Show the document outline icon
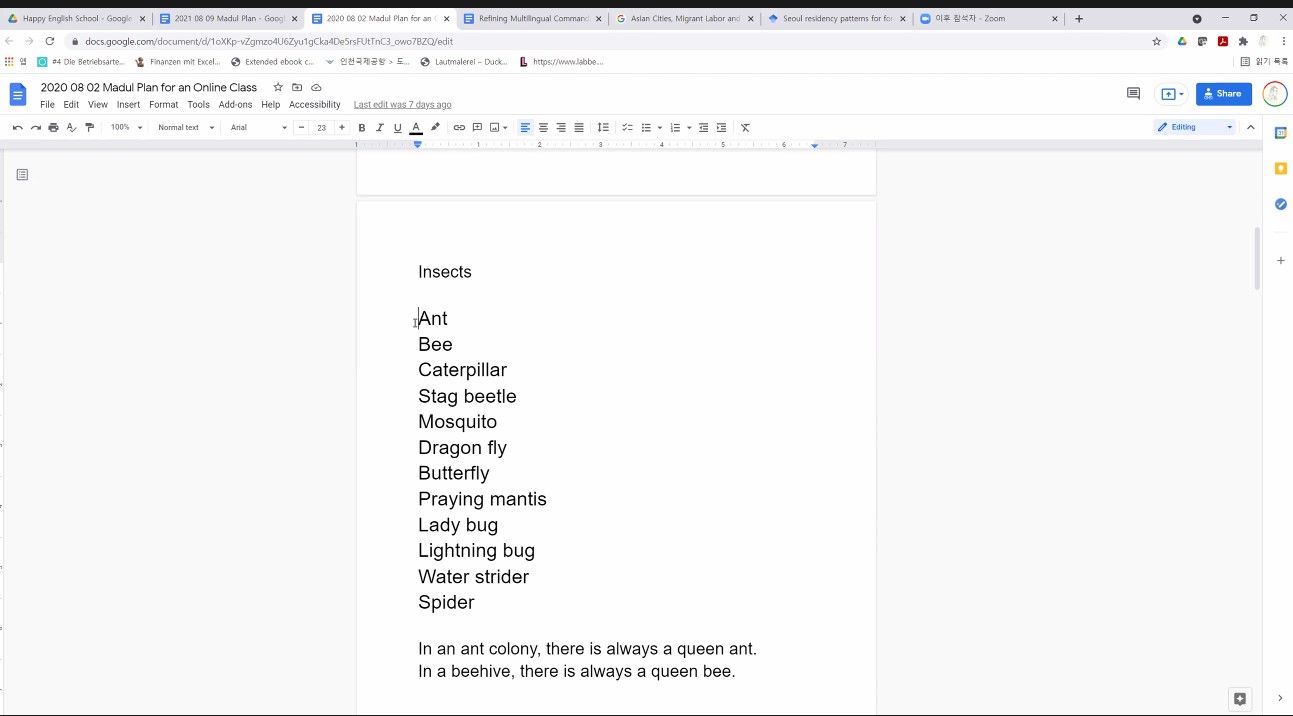 tap(22, 175)
